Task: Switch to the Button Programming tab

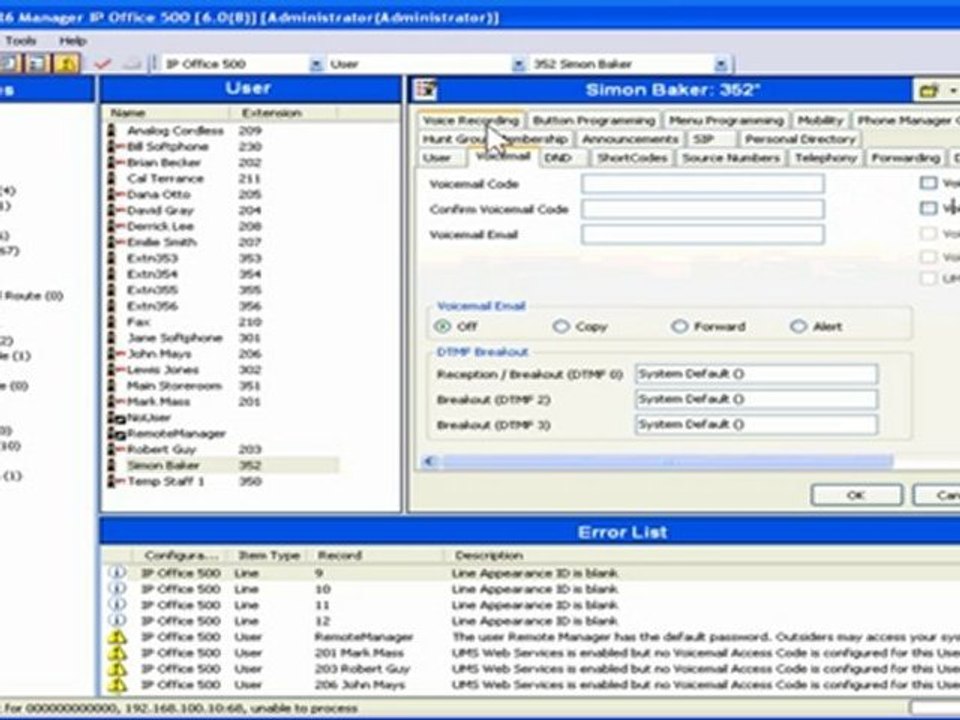Action: (593, 120)
